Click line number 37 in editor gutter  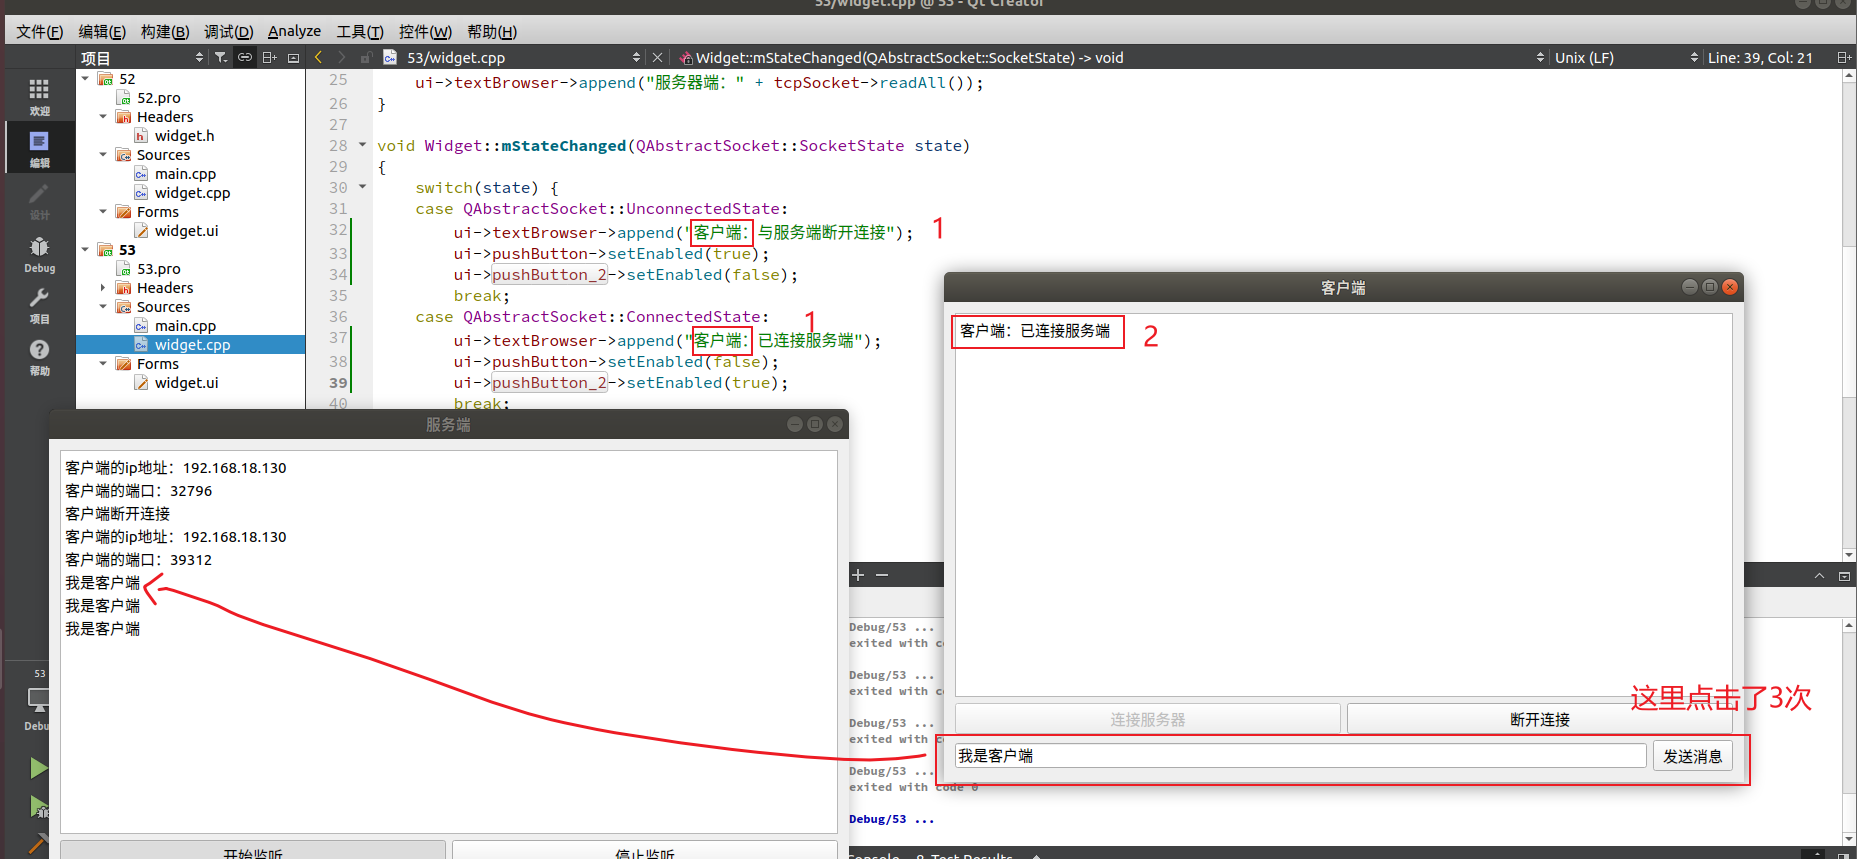338,338
